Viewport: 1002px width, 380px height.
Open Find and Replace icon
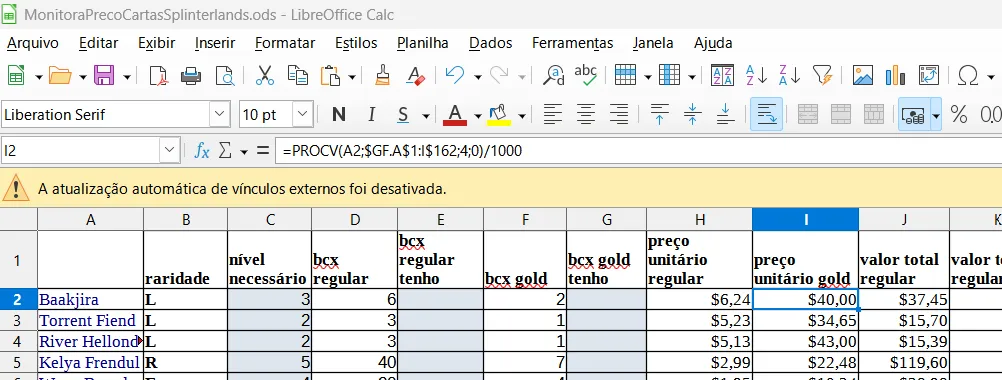pos(553,76)
